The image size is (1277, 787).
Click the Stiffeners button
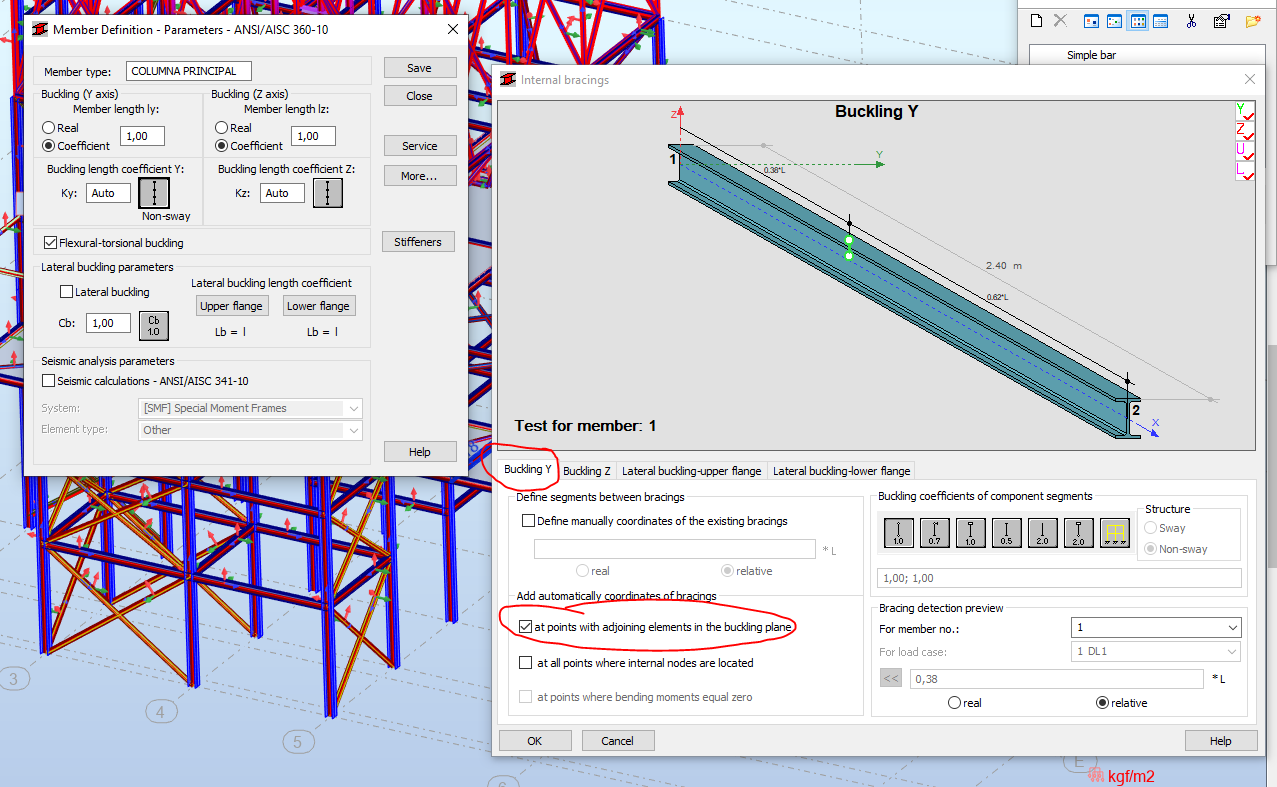pyautogui.click(x=418, y=241)
